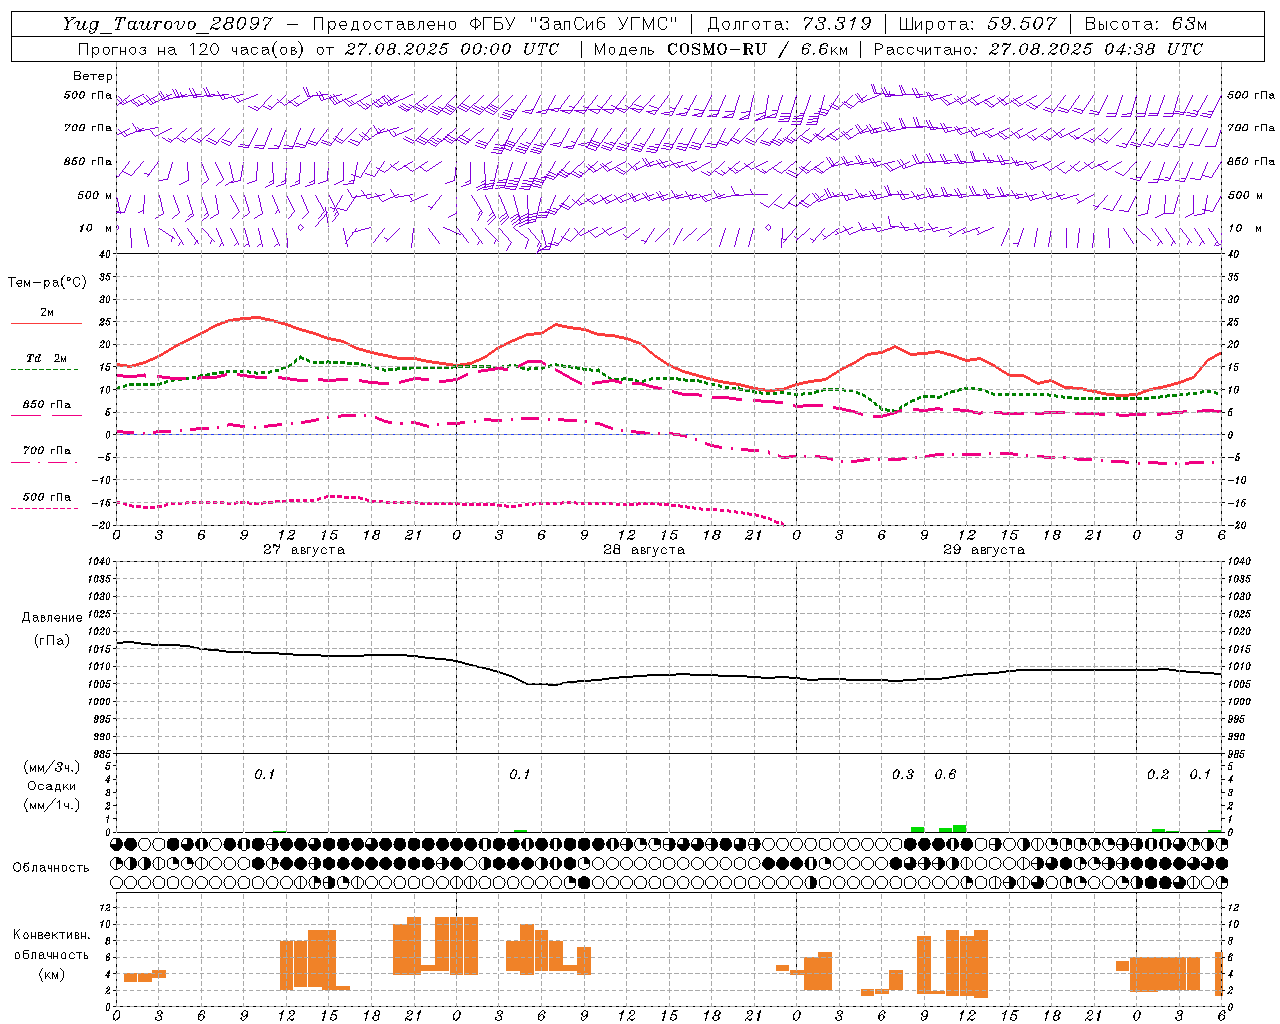This screenshot has width=1280, height=1024.
Task: Click the Осадки precipitation label
Action: 52,786
